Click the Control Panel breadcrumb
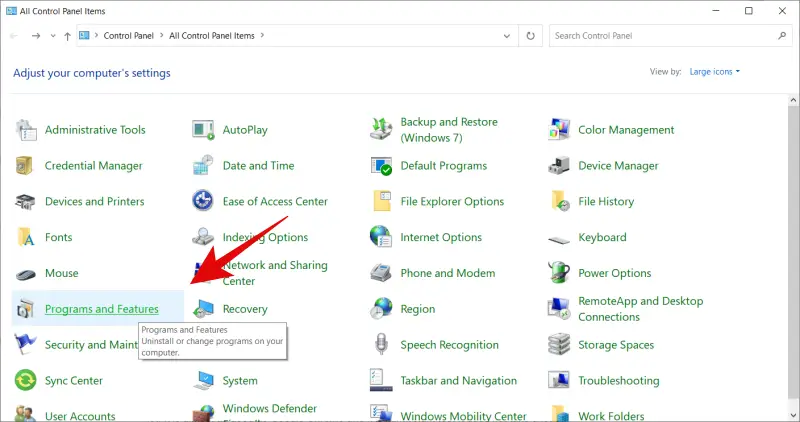This screenshot has width=800, height=422. click(x=129, y=36)
